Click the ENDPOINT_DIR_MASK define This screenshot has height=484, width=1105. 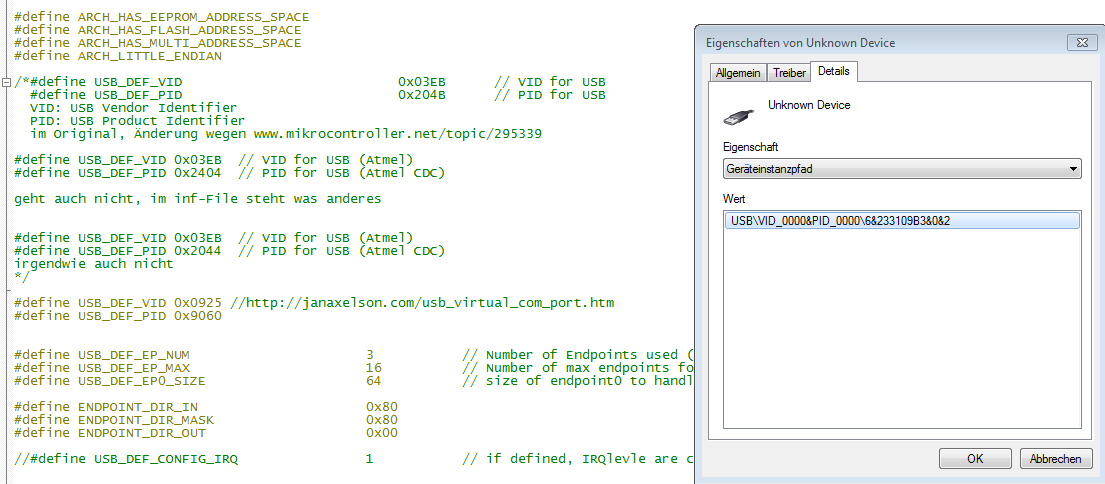click(x=113, y=419)
